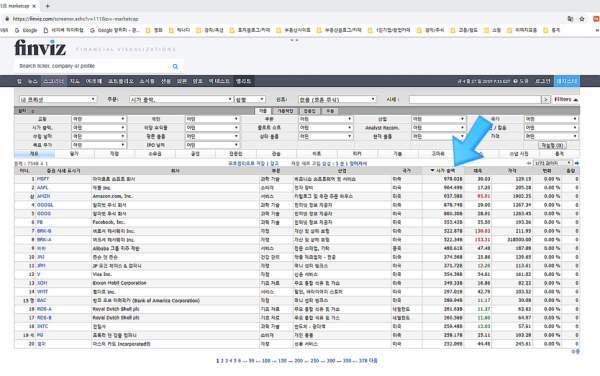Open the AAPL ticker link
The width and height of the screenshot is (600, 376).
43,188
